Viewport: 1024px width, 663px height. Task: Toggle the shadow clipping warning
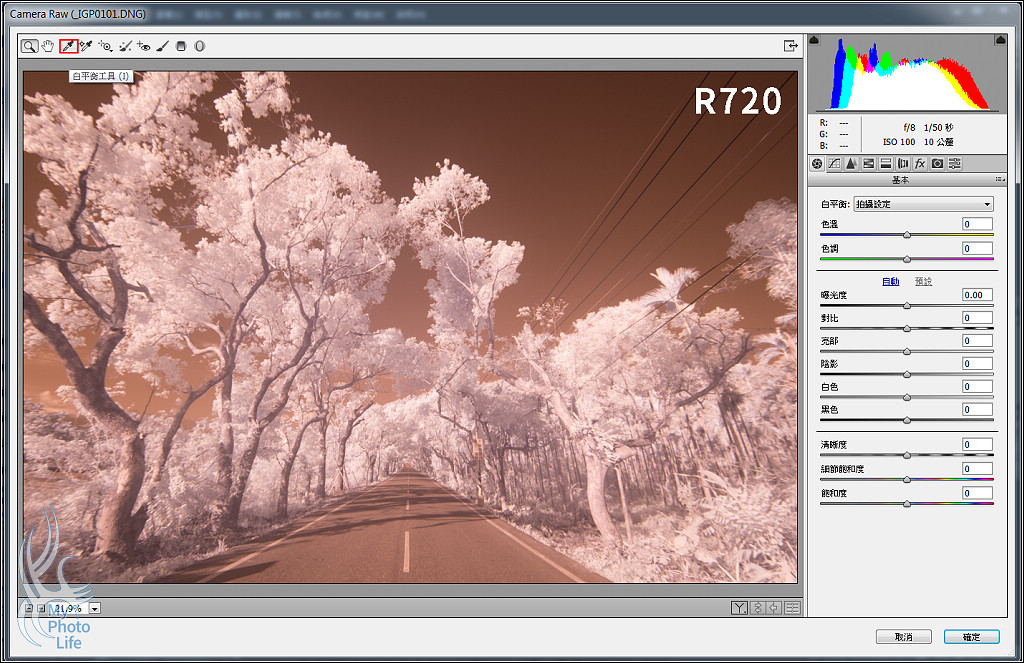click(814, 40)
